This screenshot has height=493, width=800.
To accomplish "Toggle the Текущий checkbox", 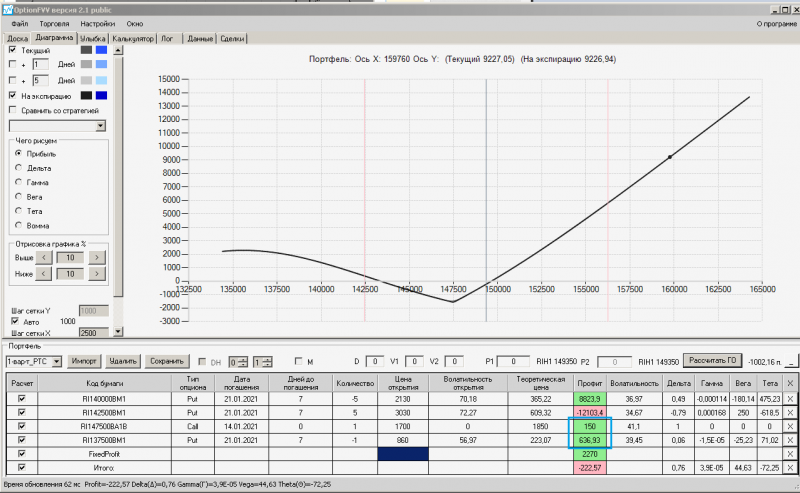I will [13, 50].
